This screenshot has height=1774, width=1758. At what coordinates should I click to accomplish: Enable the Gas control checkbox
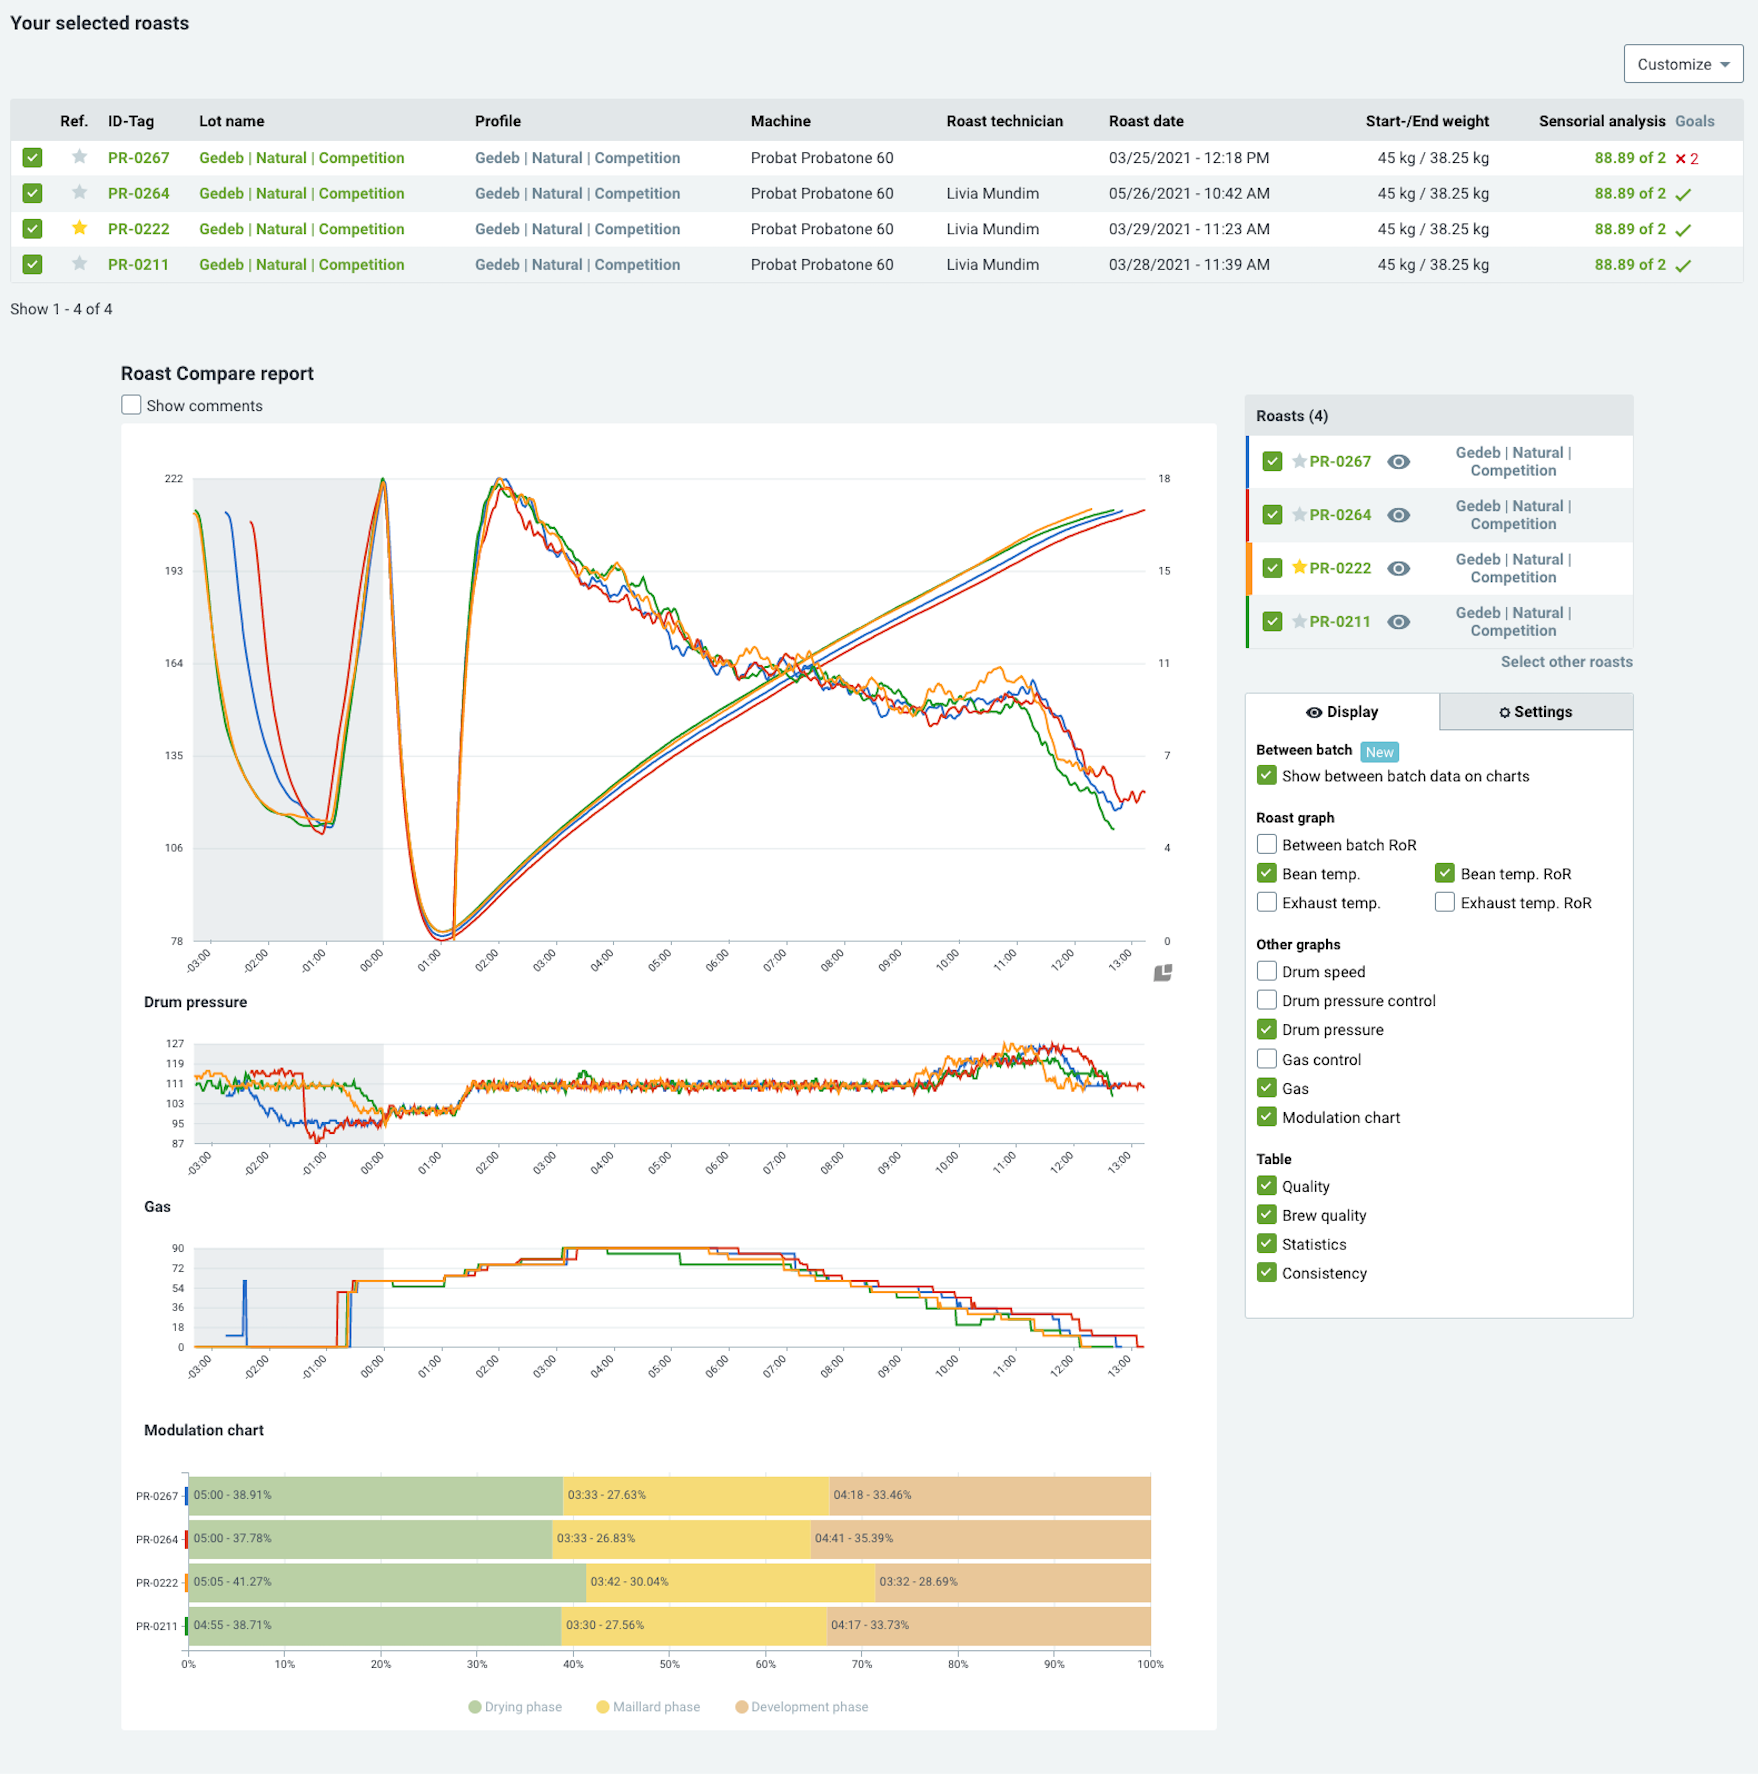point(1267,1059)
